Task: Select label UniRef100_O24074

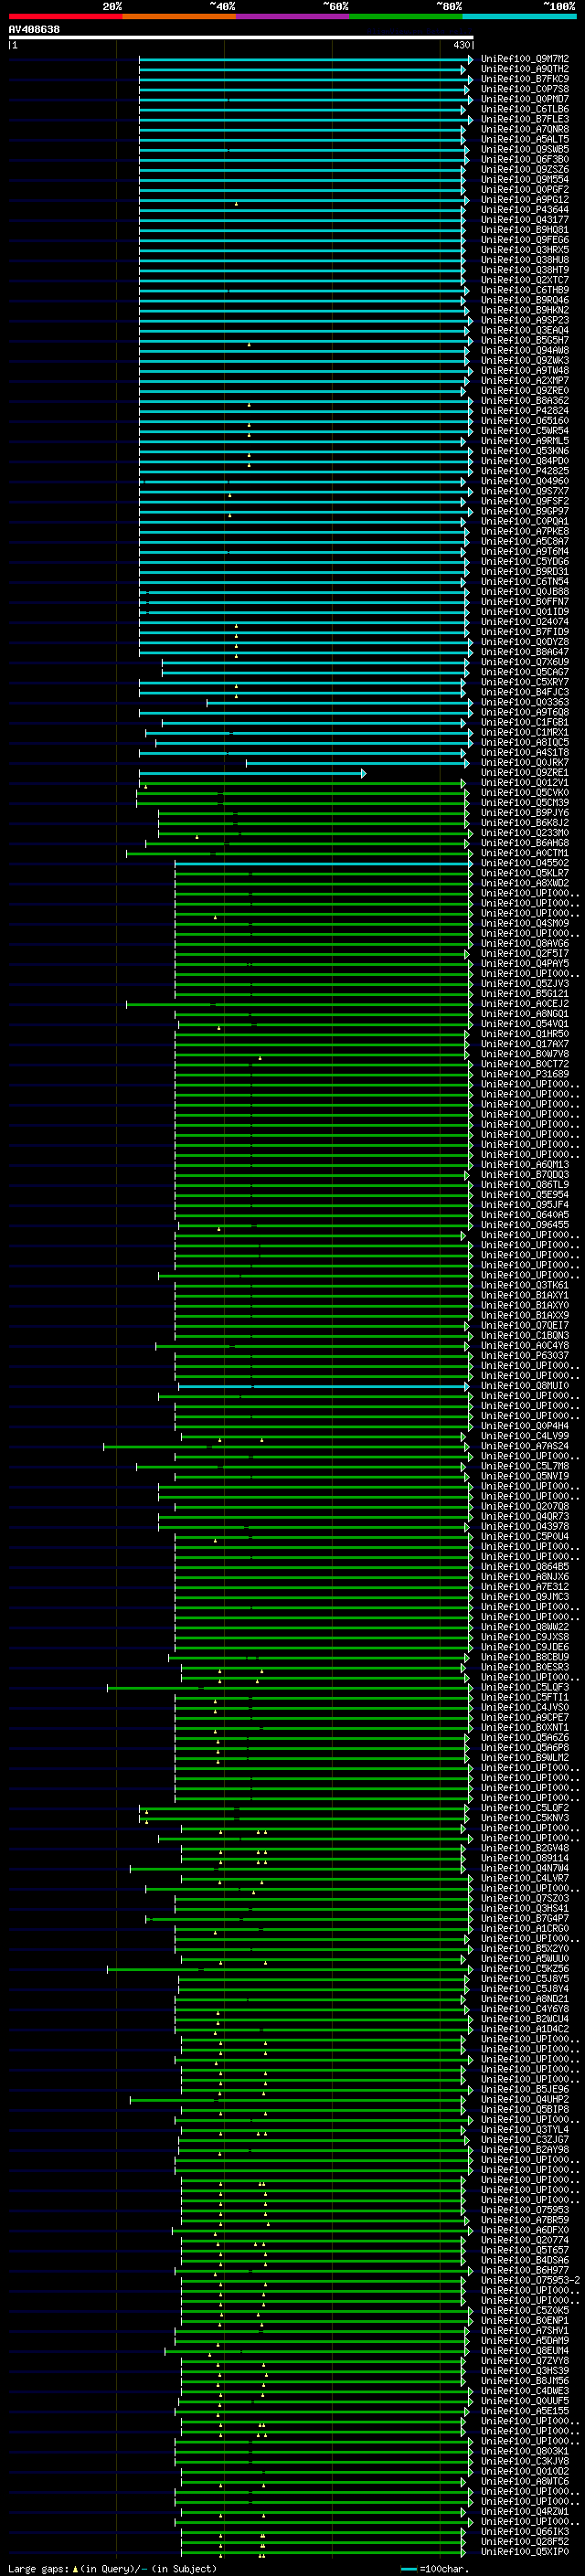Action: tap(525, 622)
